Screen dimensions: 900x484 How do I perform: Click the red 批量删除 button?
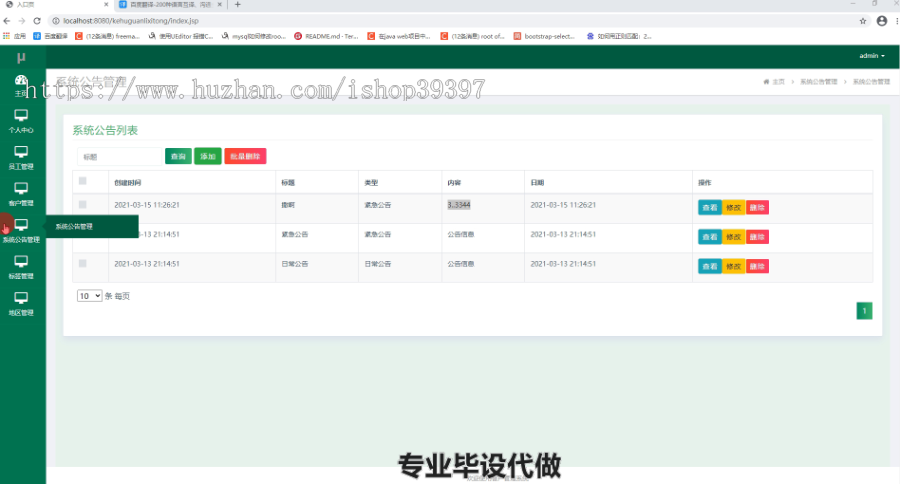coord(245,156)
